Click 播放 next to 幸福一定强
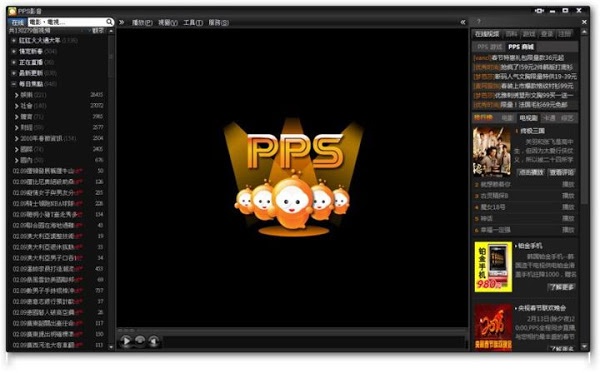 coord(568,230)
